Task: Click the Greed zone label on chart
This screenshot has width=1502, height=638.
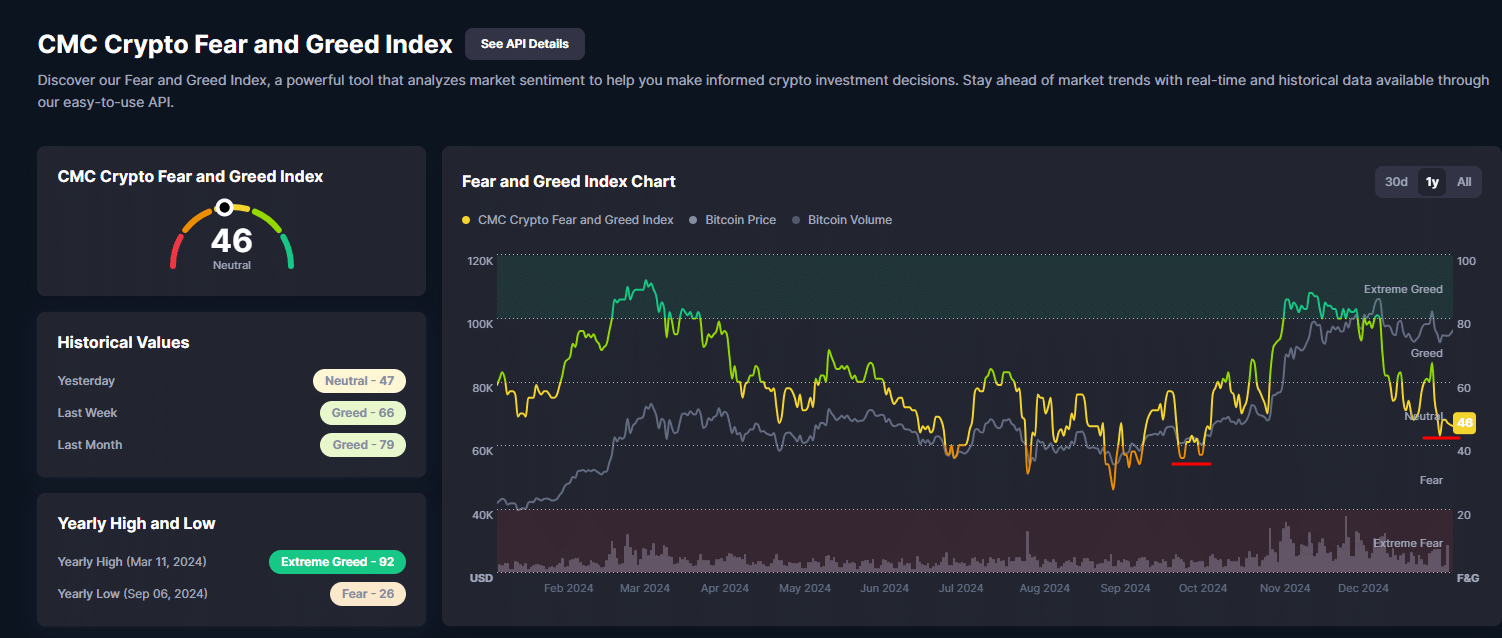Action: click(1426, 353)
